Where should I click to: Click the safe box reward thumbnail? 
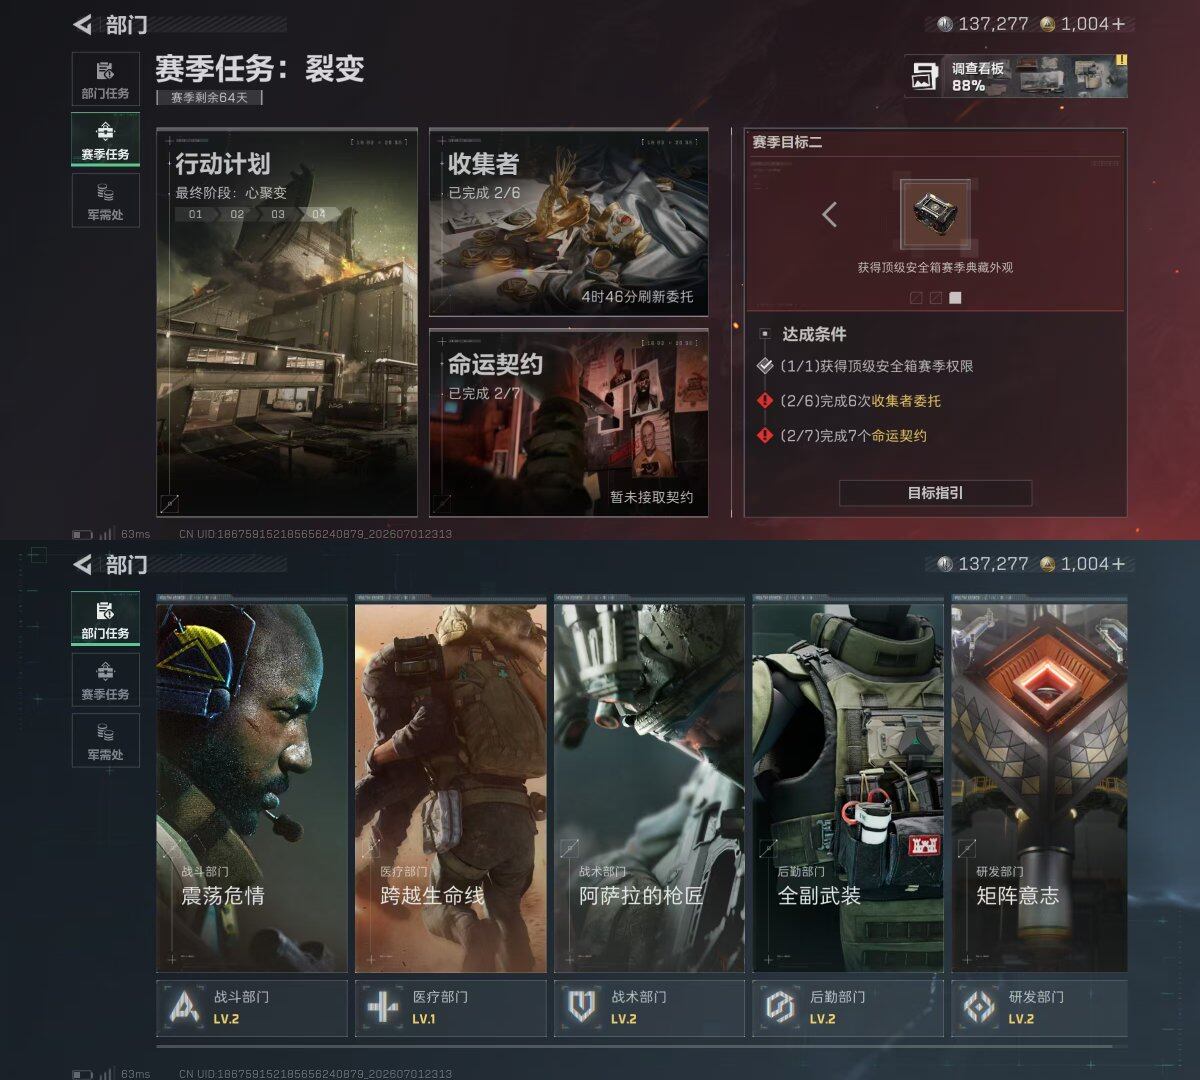point(935,214)
